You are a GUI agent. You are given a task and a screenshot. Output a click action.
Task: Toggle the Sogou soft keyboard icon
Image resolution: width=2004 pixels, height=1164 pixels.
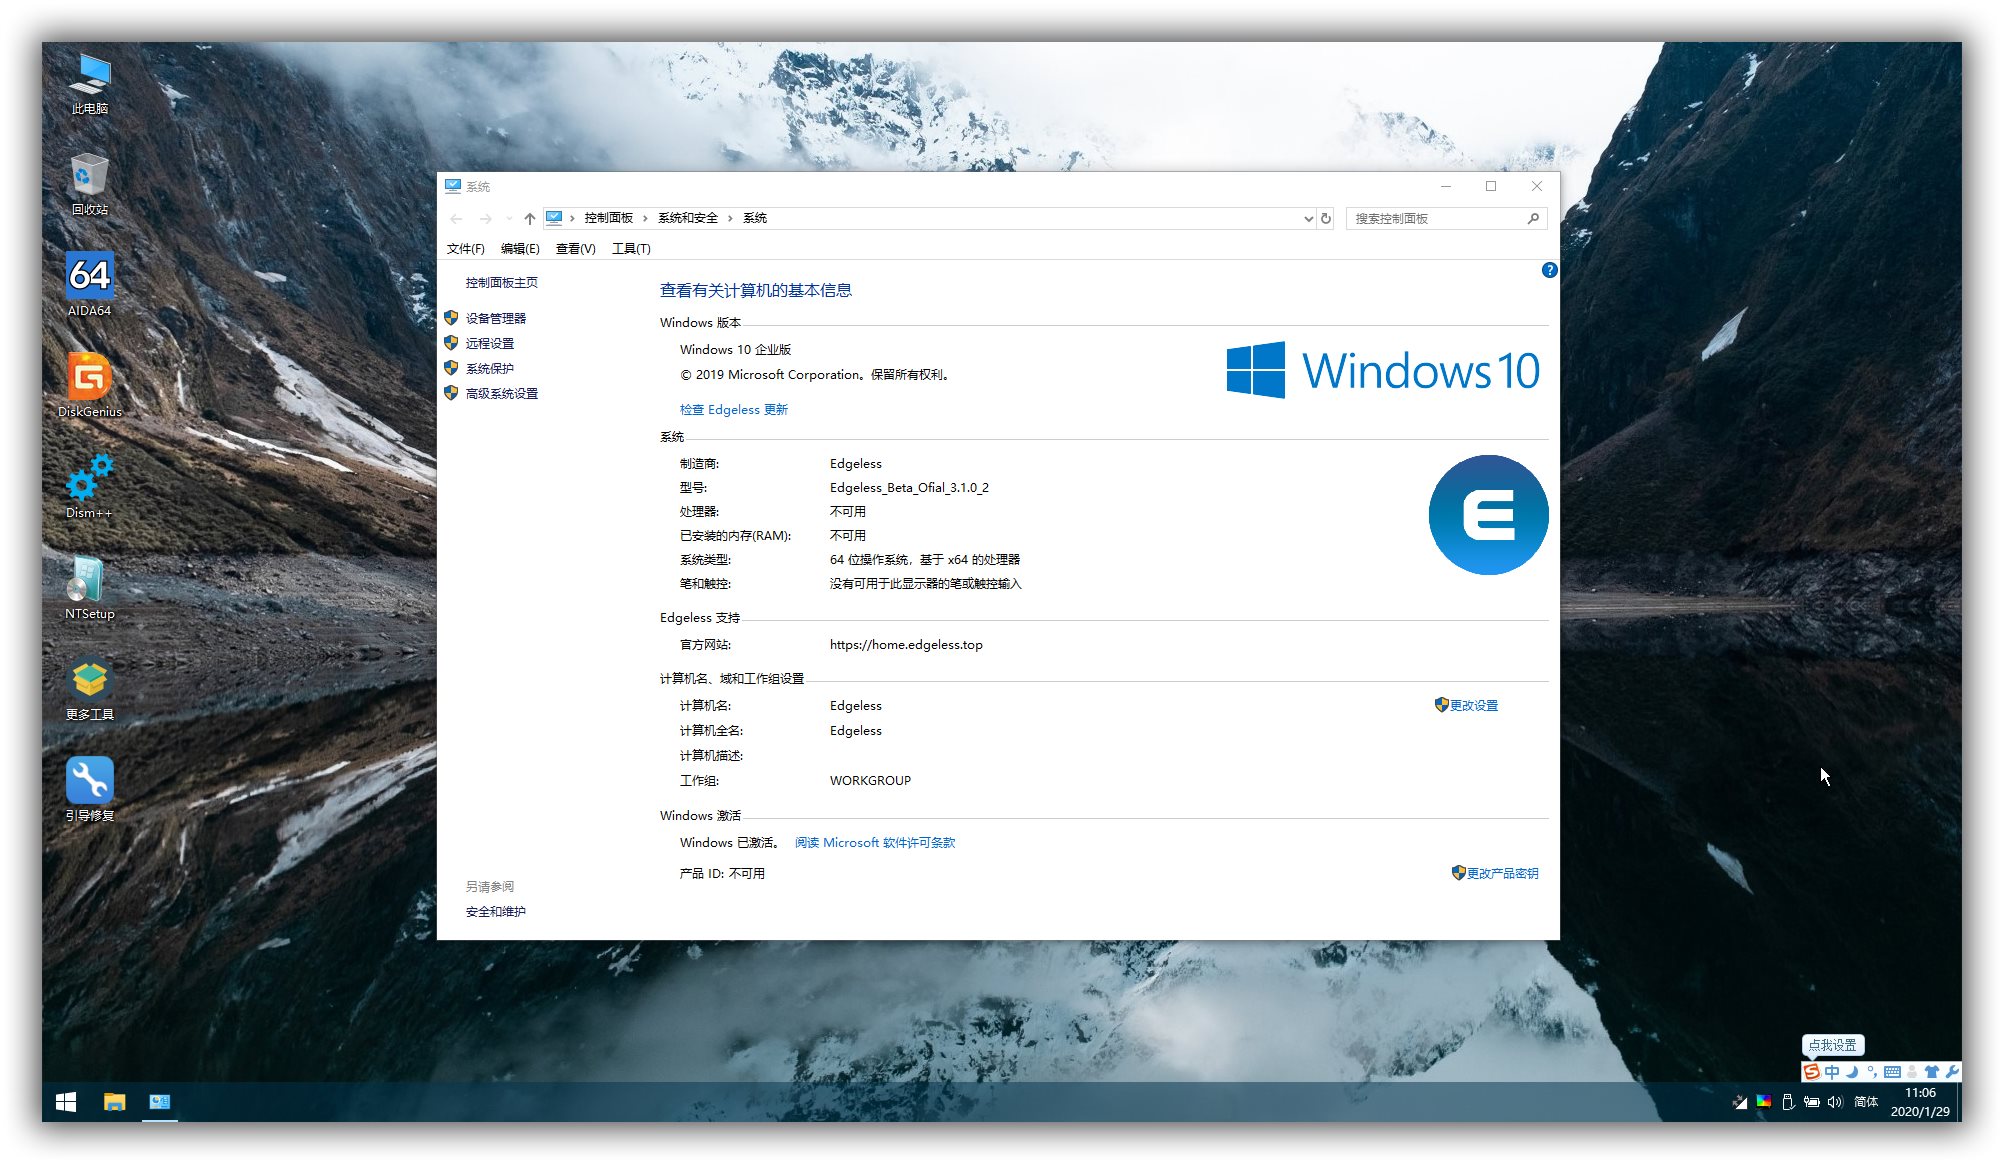[1892, 1072]
